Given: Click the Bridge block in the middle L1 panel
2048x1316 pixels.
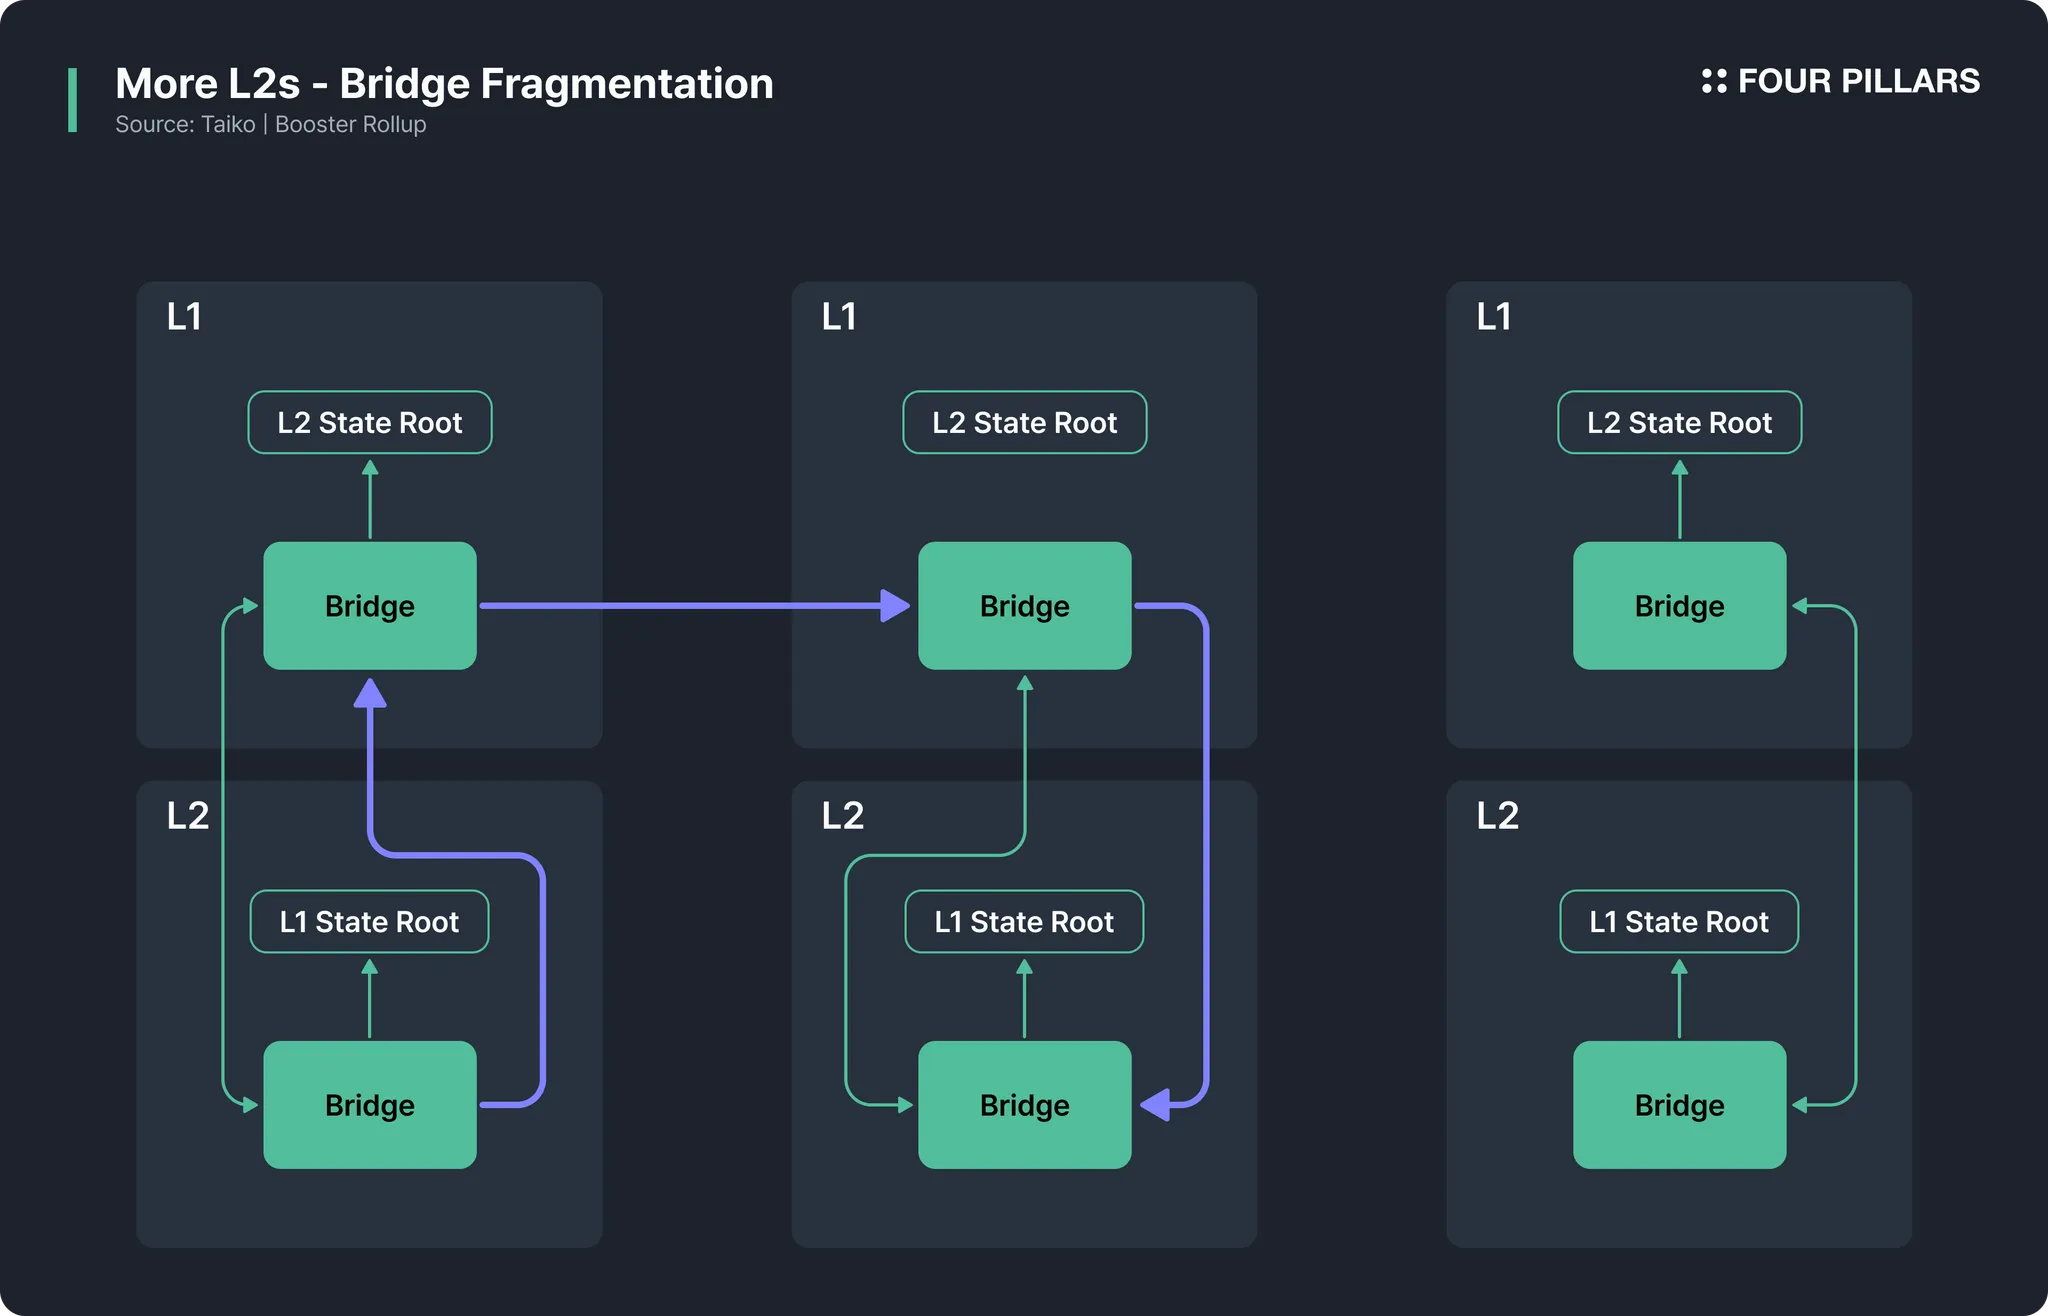Looking at the screenshot, I should coord(1025,606).
